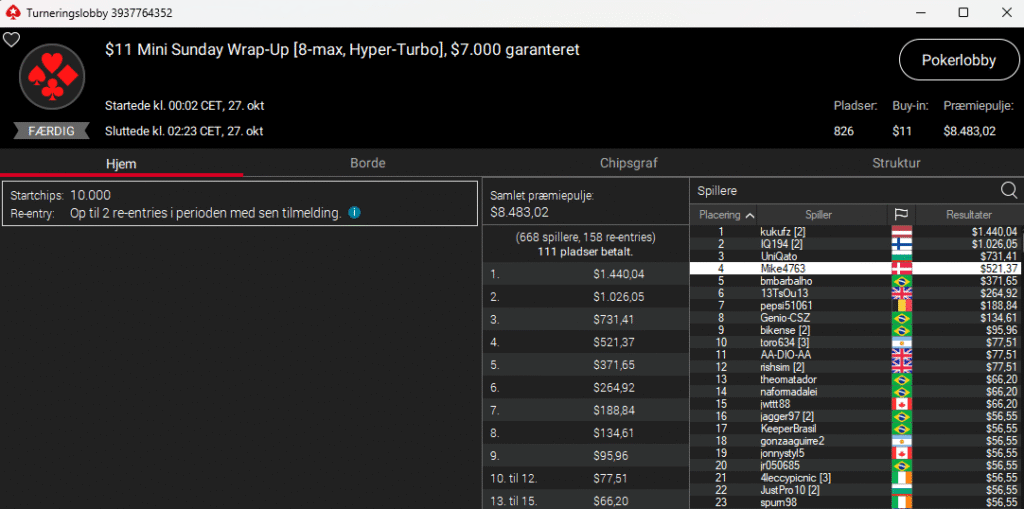Click the search magnifier in Spillere panel

point(1008,190)
